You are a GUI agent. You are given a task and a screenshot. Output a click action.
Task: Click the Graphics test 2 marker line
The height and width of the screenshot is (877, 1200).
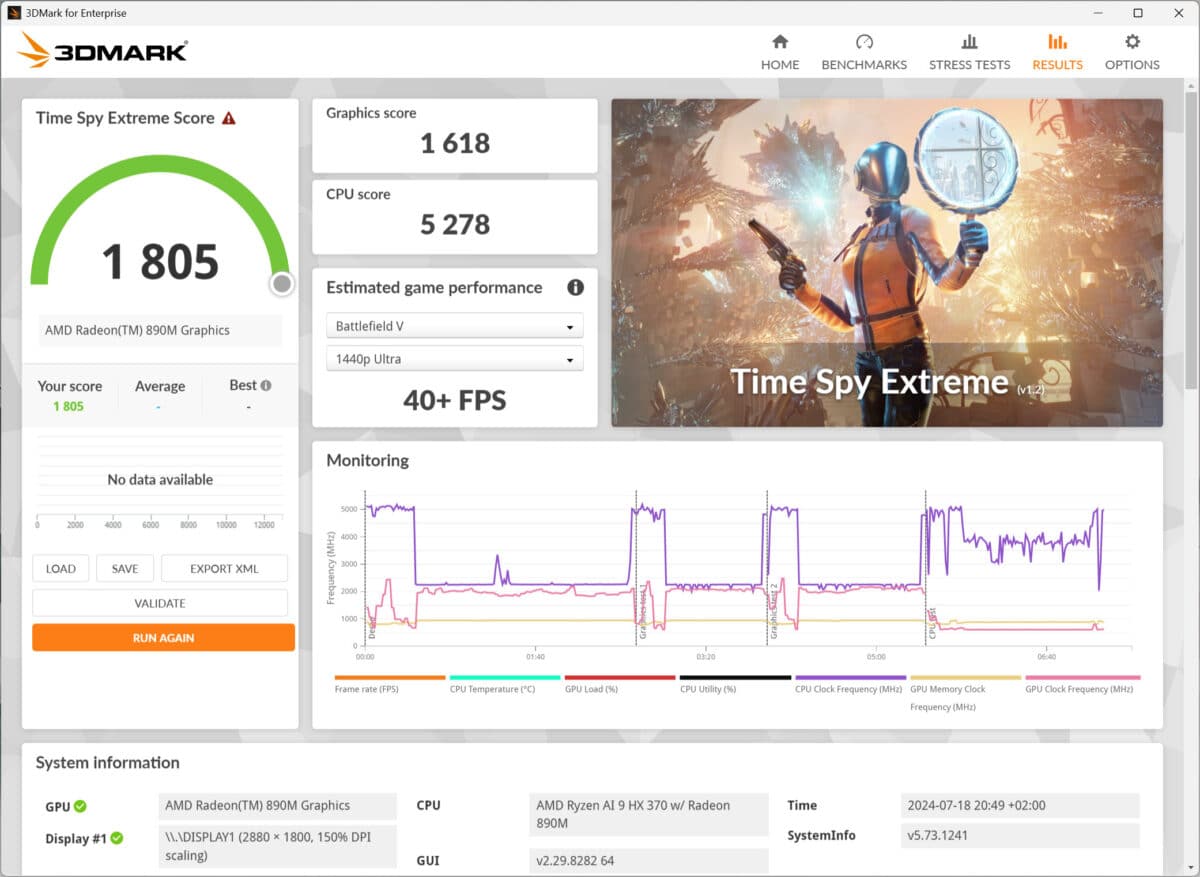click(x=768, y=566)
